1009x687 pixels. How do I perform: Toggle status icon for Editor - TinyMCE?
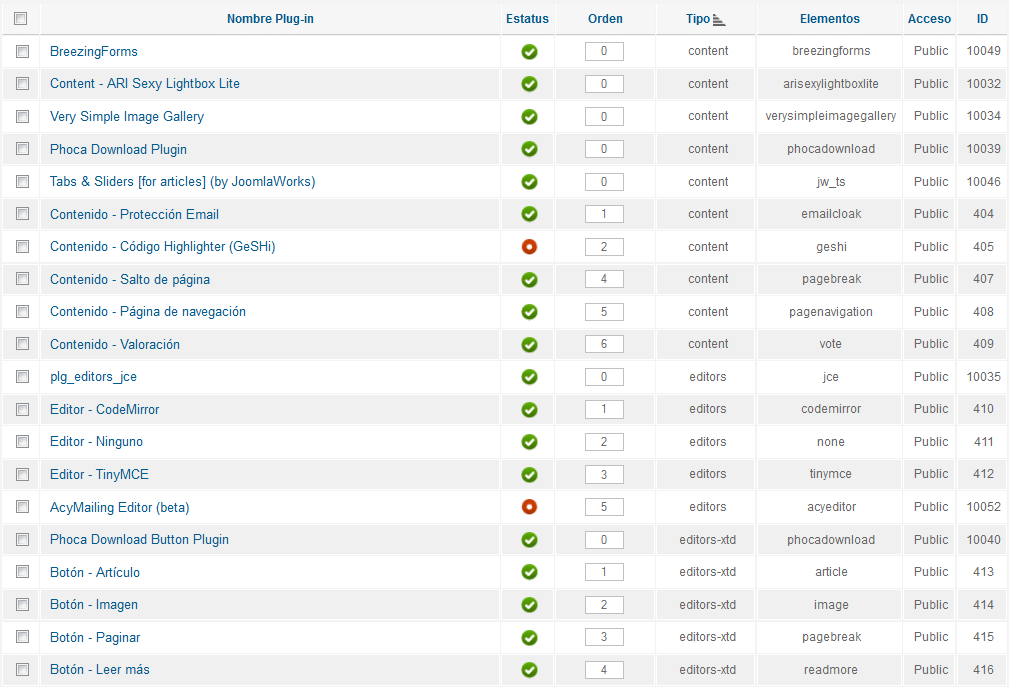click(529, 474)
